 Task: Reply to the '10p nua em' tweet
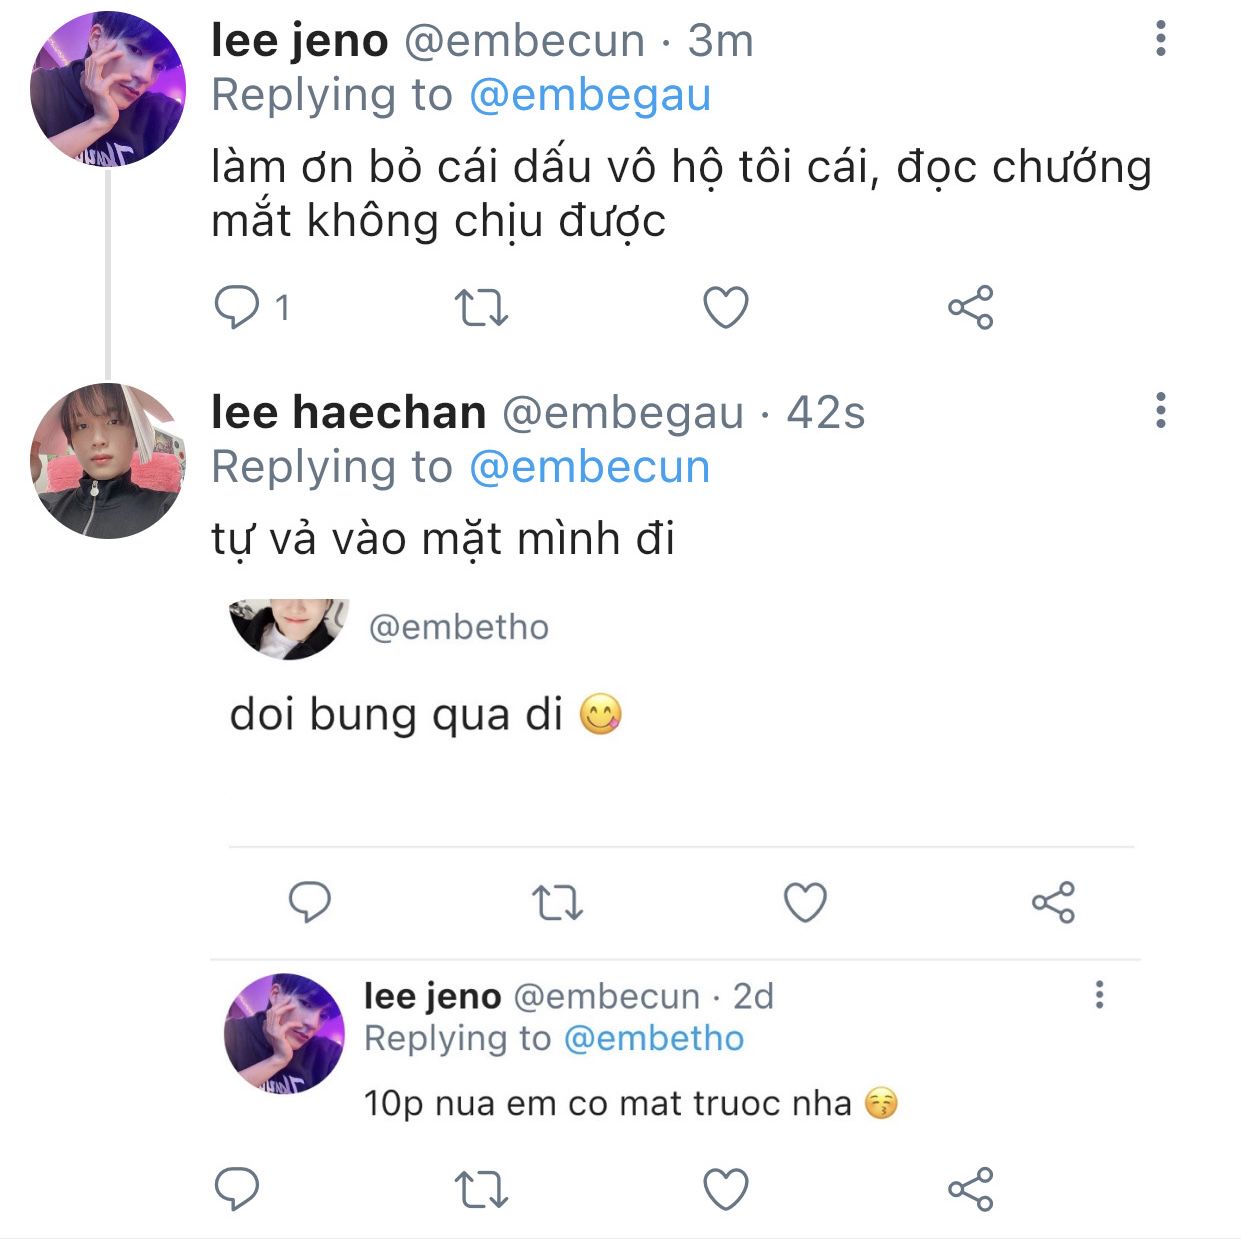(237, 1189)
